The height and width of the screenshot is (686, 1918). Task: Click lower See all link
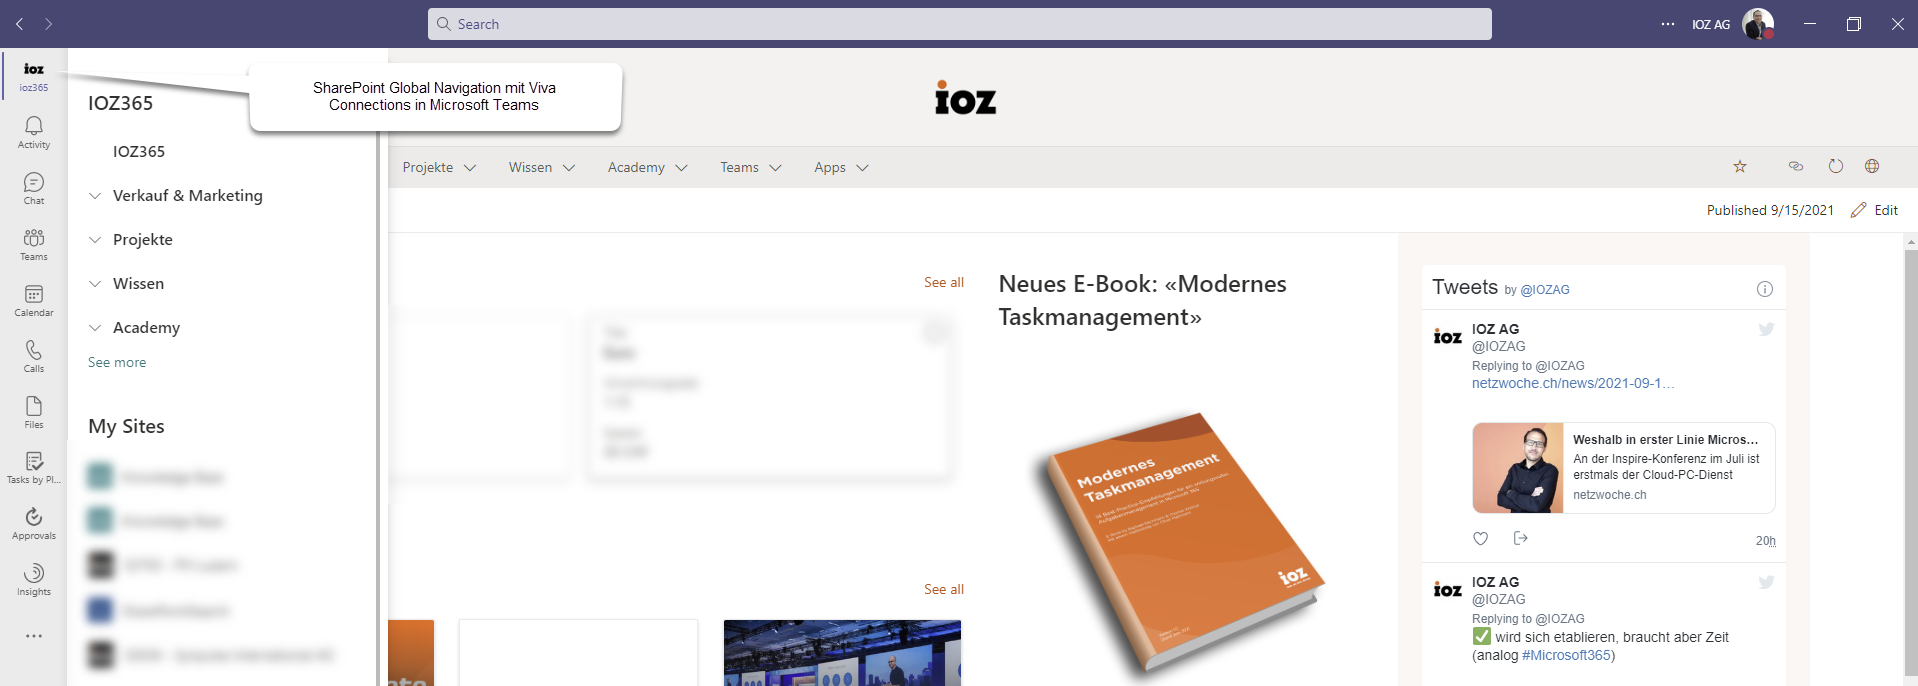pos(944,590)
